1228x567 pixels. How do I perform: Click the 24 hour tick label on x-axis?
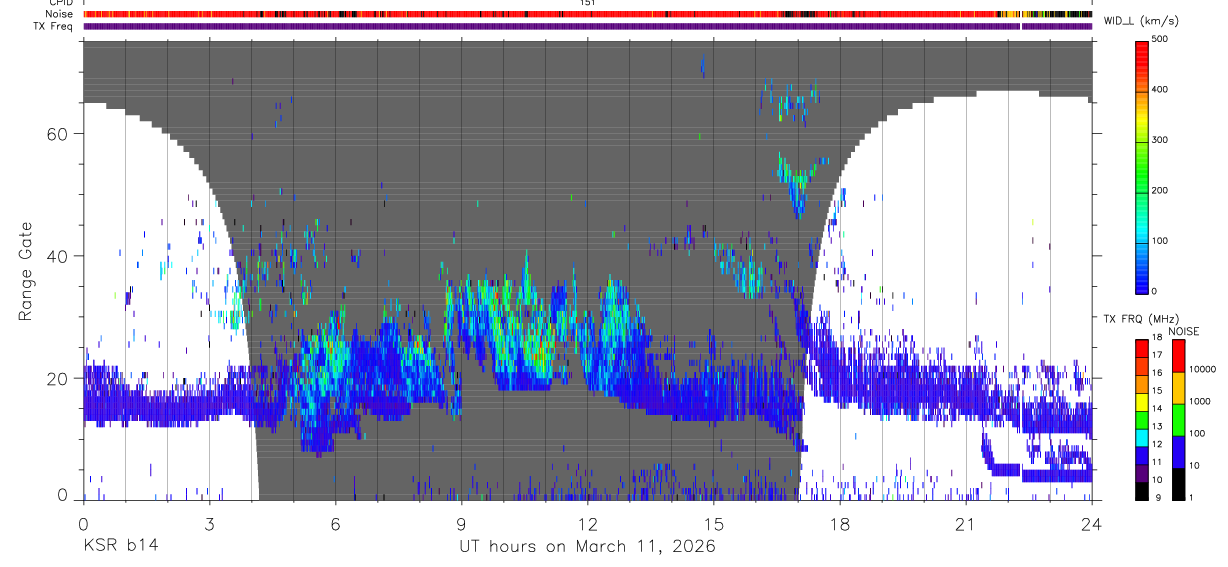click(1092, 524)
